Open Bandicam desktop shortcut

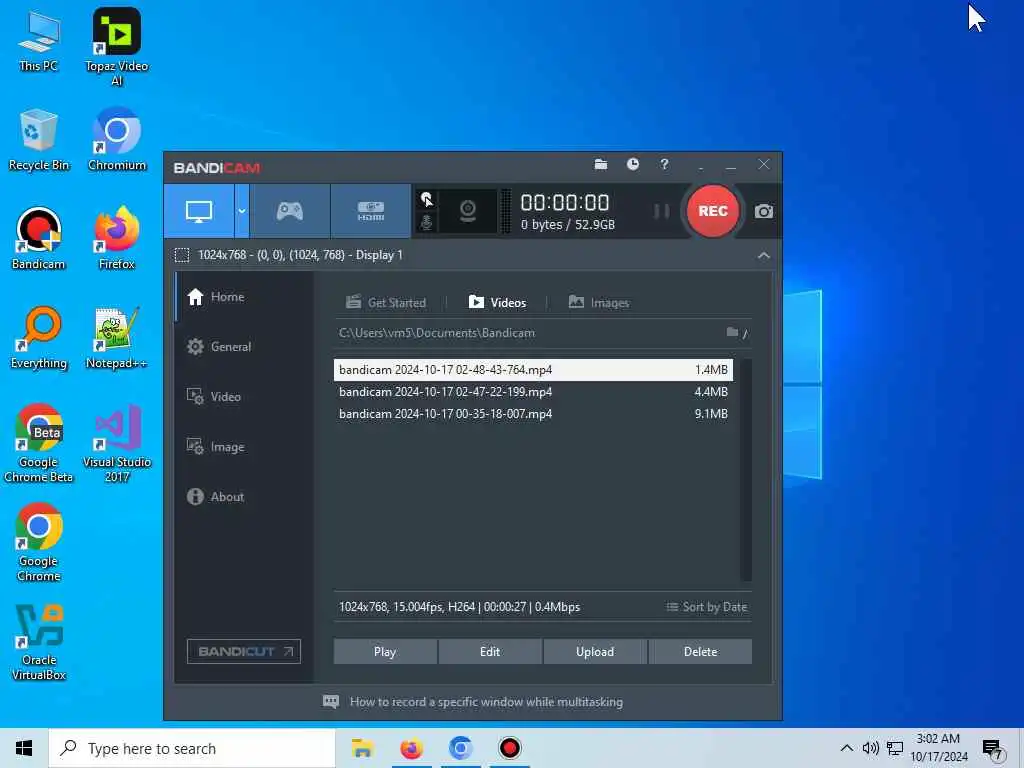coord(39,238)
